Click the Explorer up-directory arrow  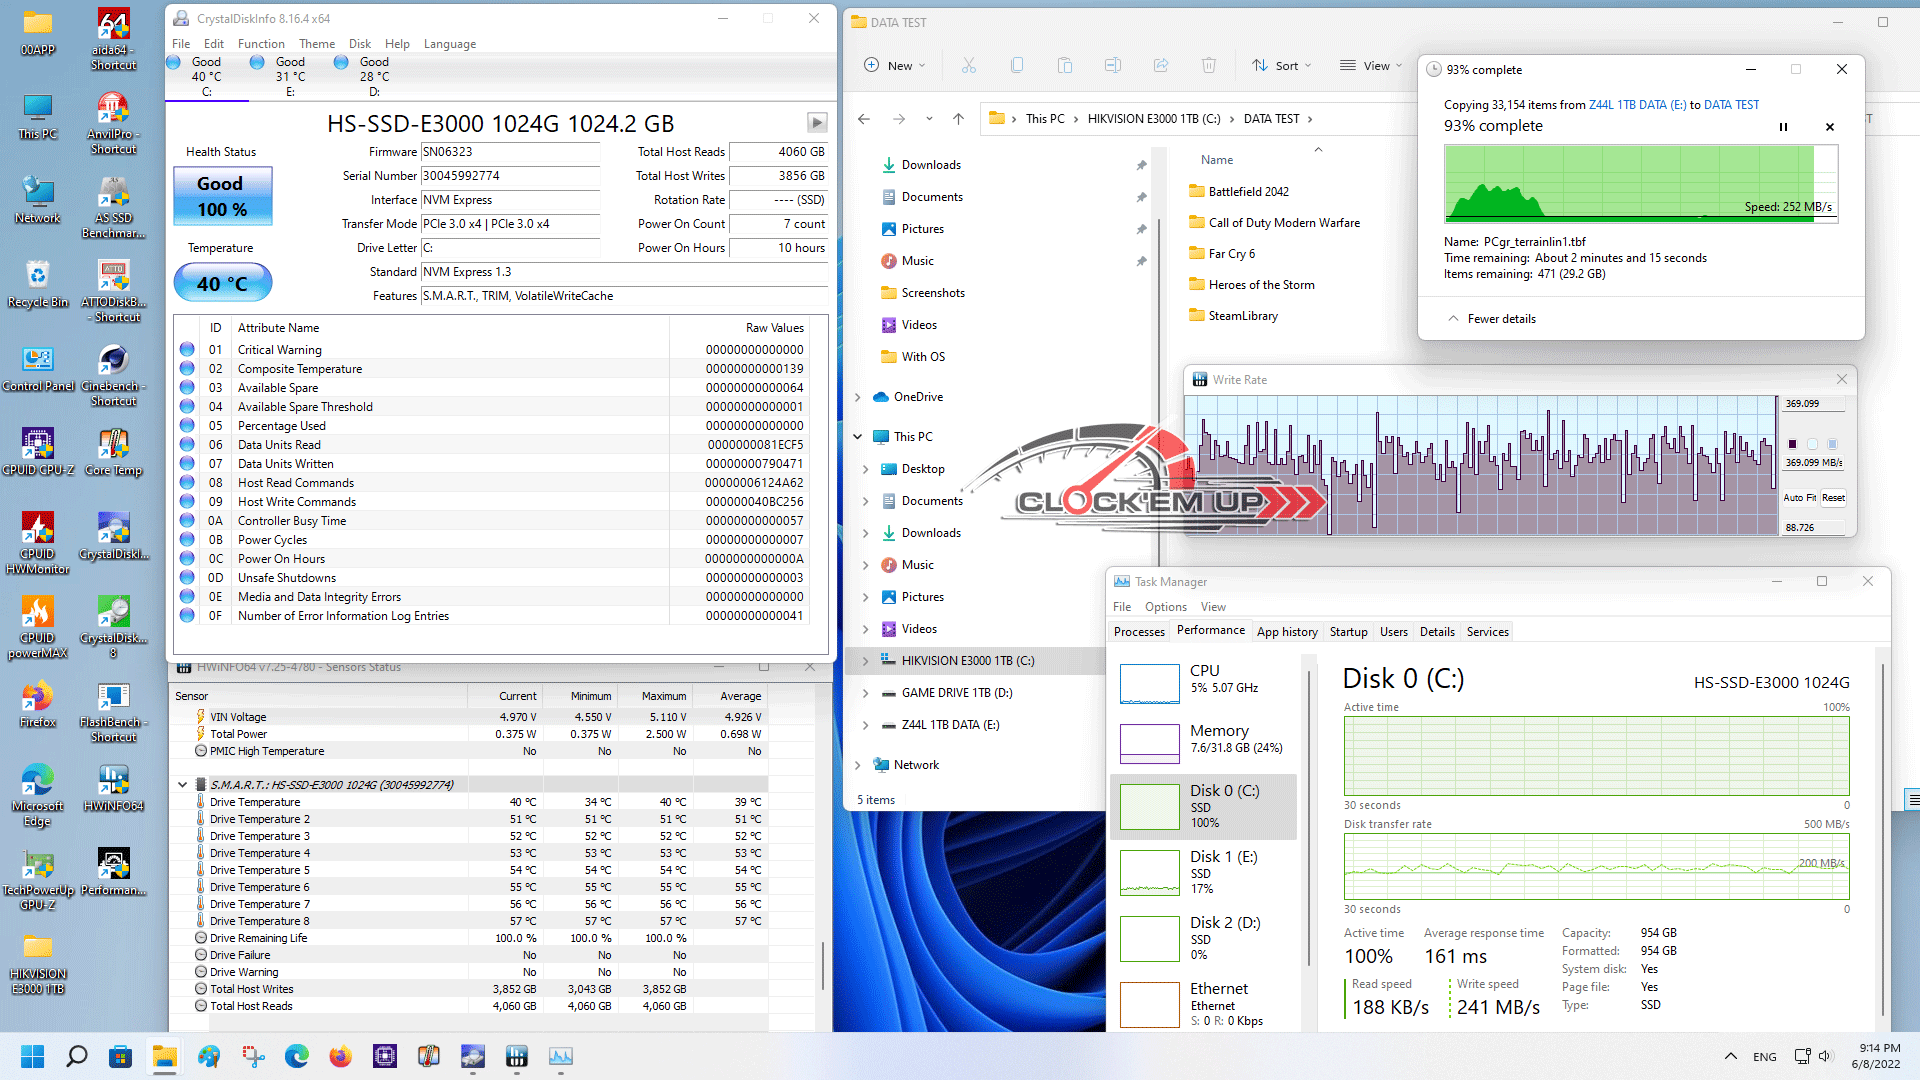click(x=958, y=119)
